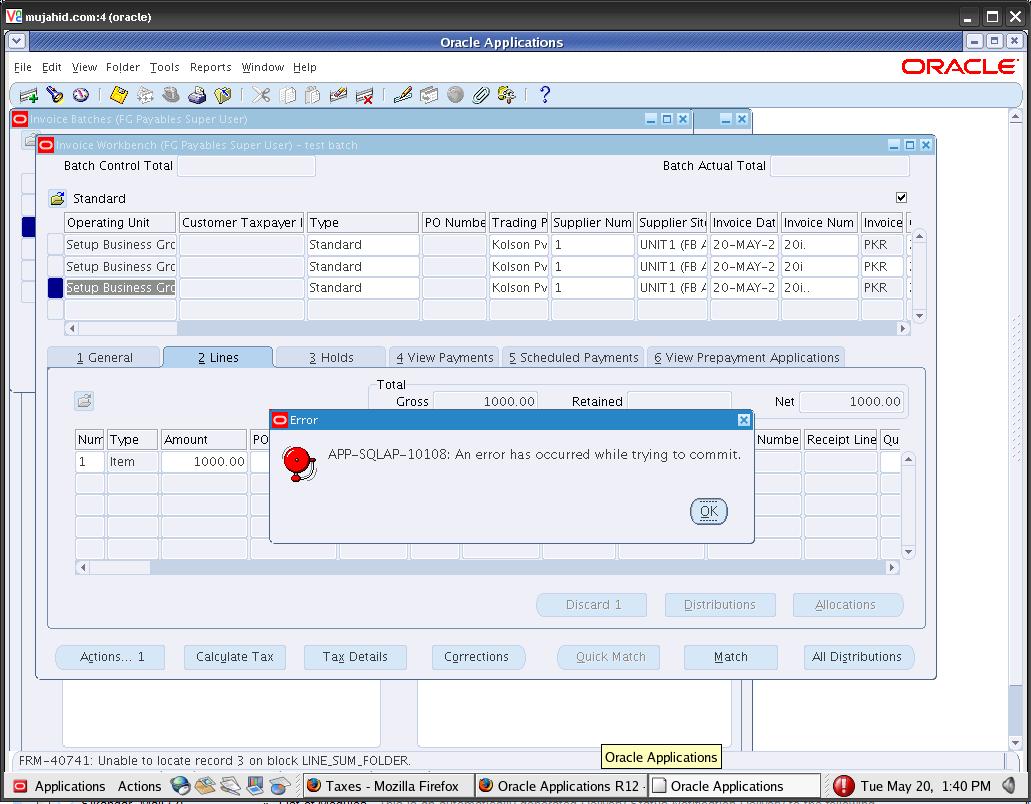Open the 5 Scheduled Payments tab
This screenshot has width=1031, height=804.
(x=573, y=358)
